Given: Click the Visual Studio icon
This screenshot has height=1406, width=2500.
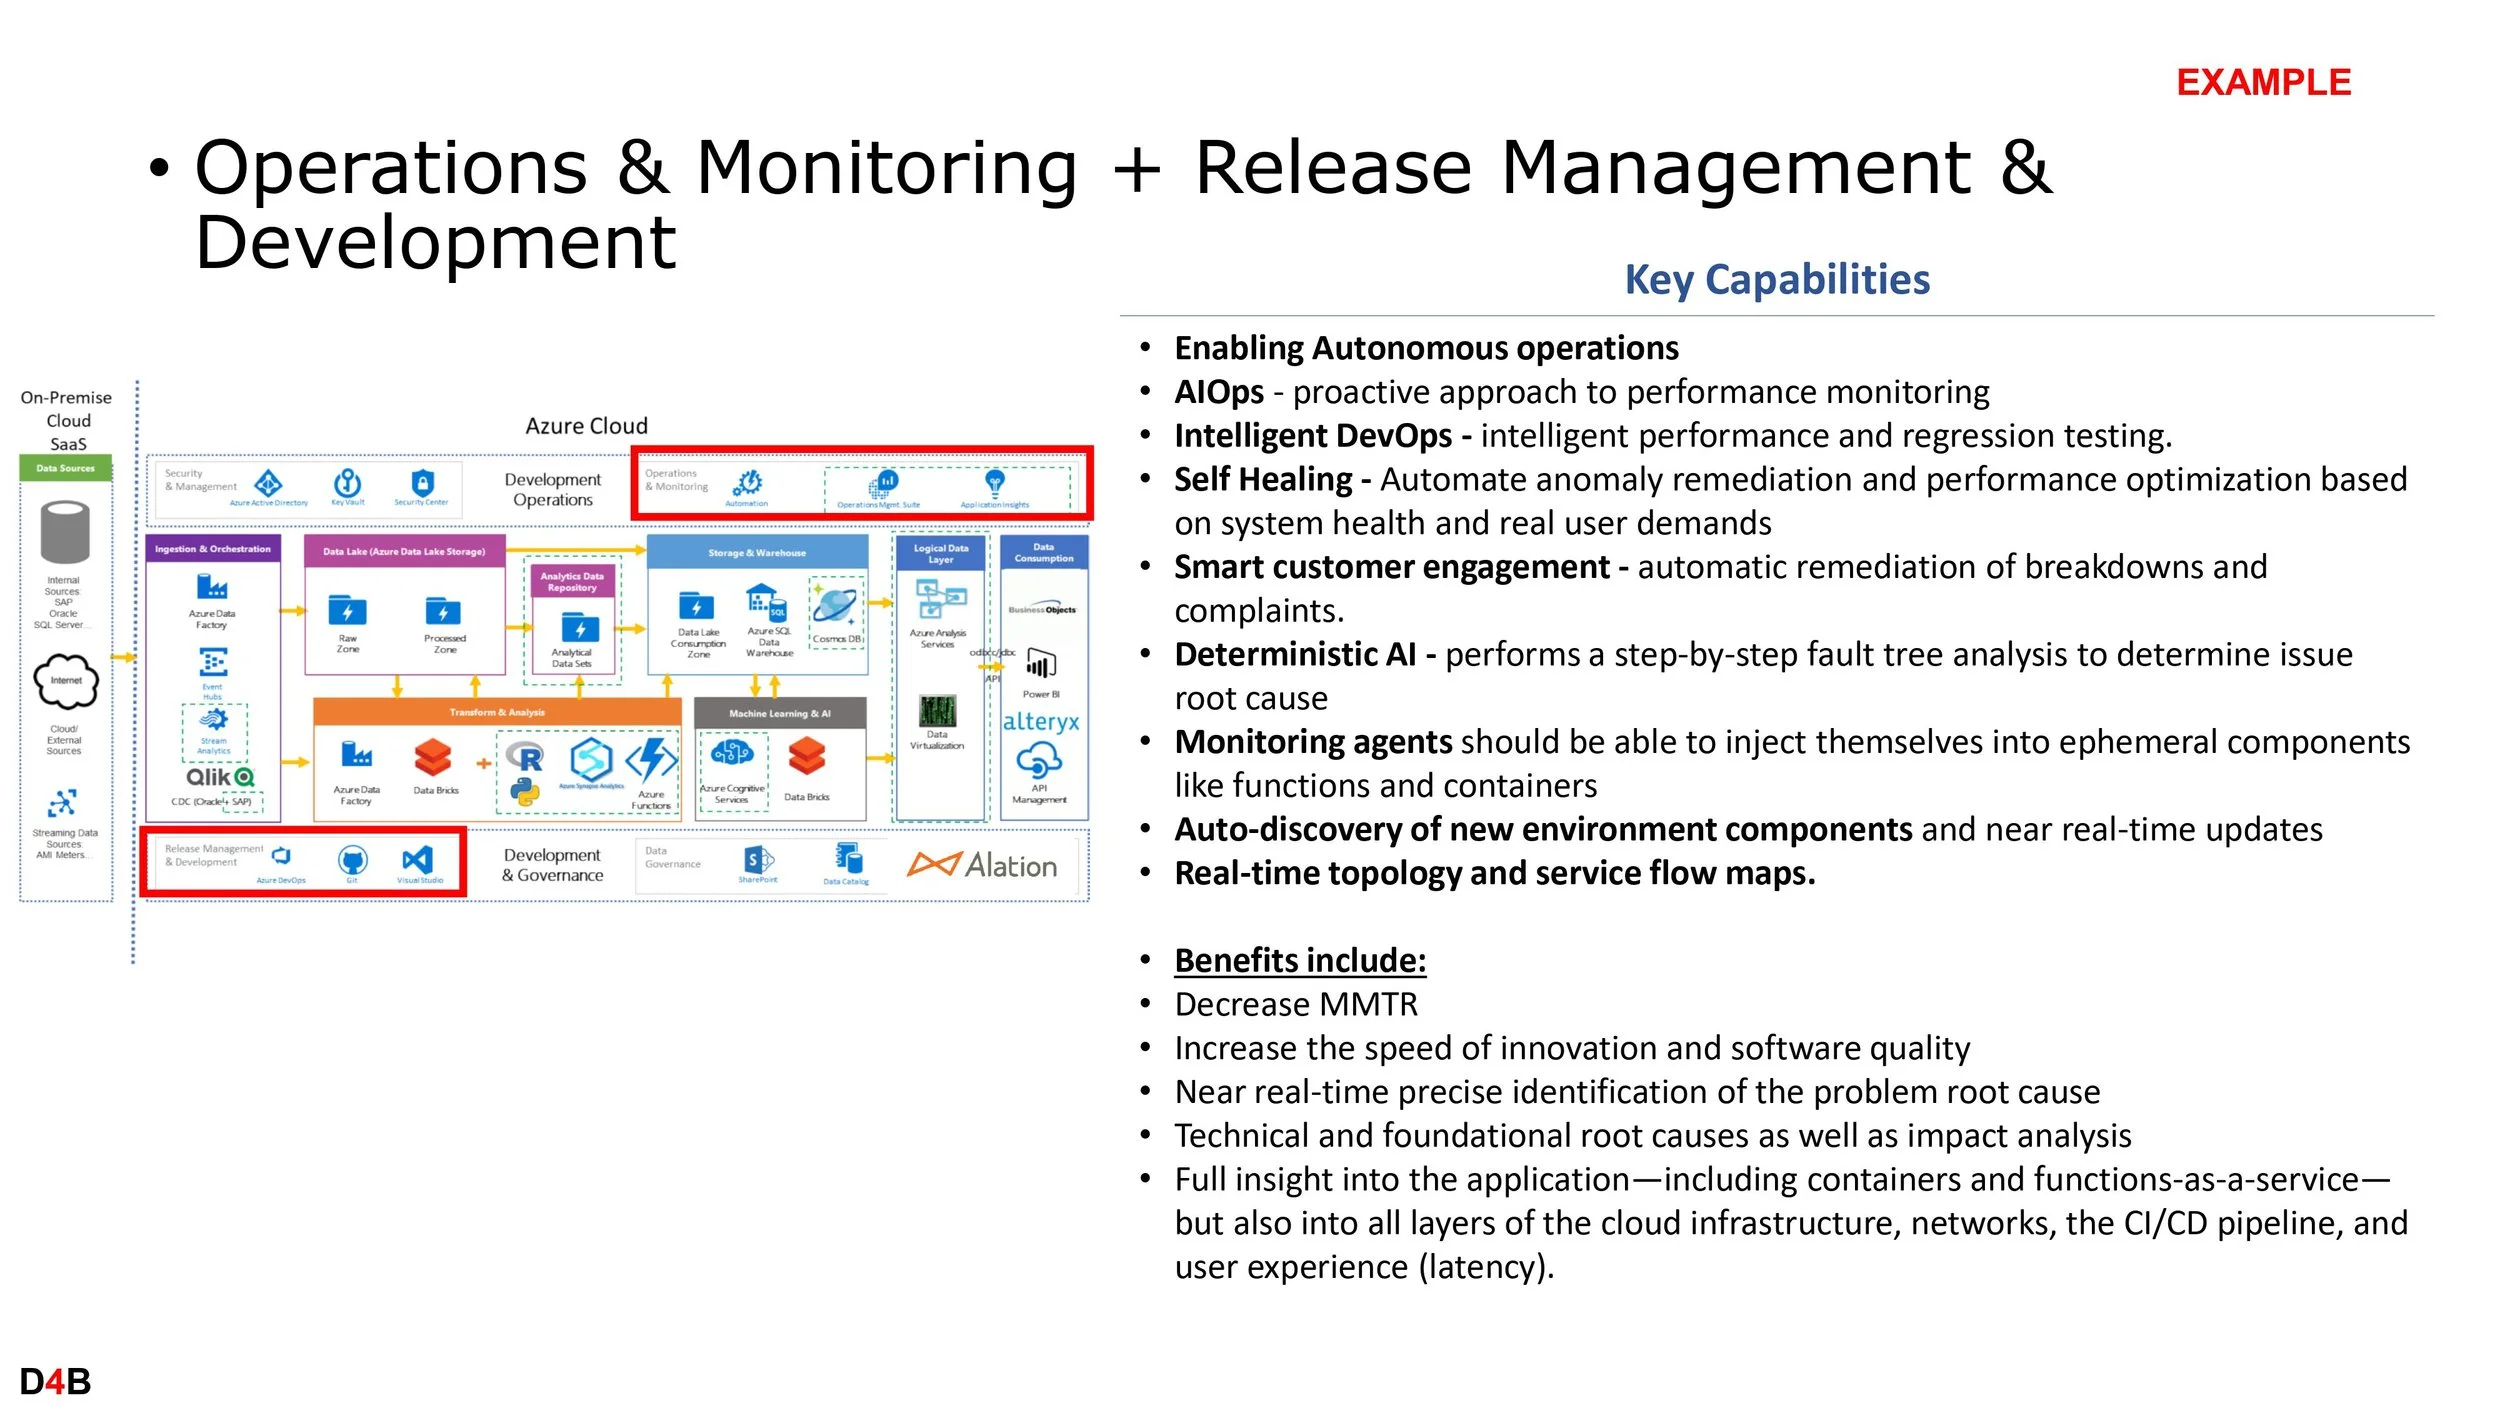Looking at the screenshot, I should click(x=418, y=859).
